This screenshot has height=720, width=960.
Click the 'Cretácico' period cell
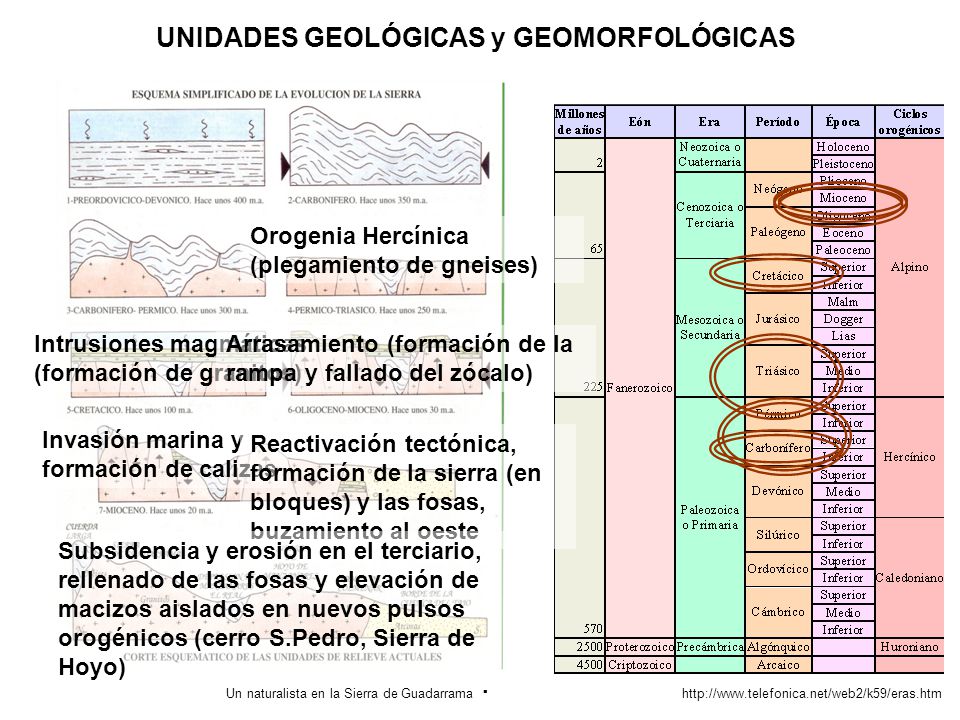(x=778, y=276)
